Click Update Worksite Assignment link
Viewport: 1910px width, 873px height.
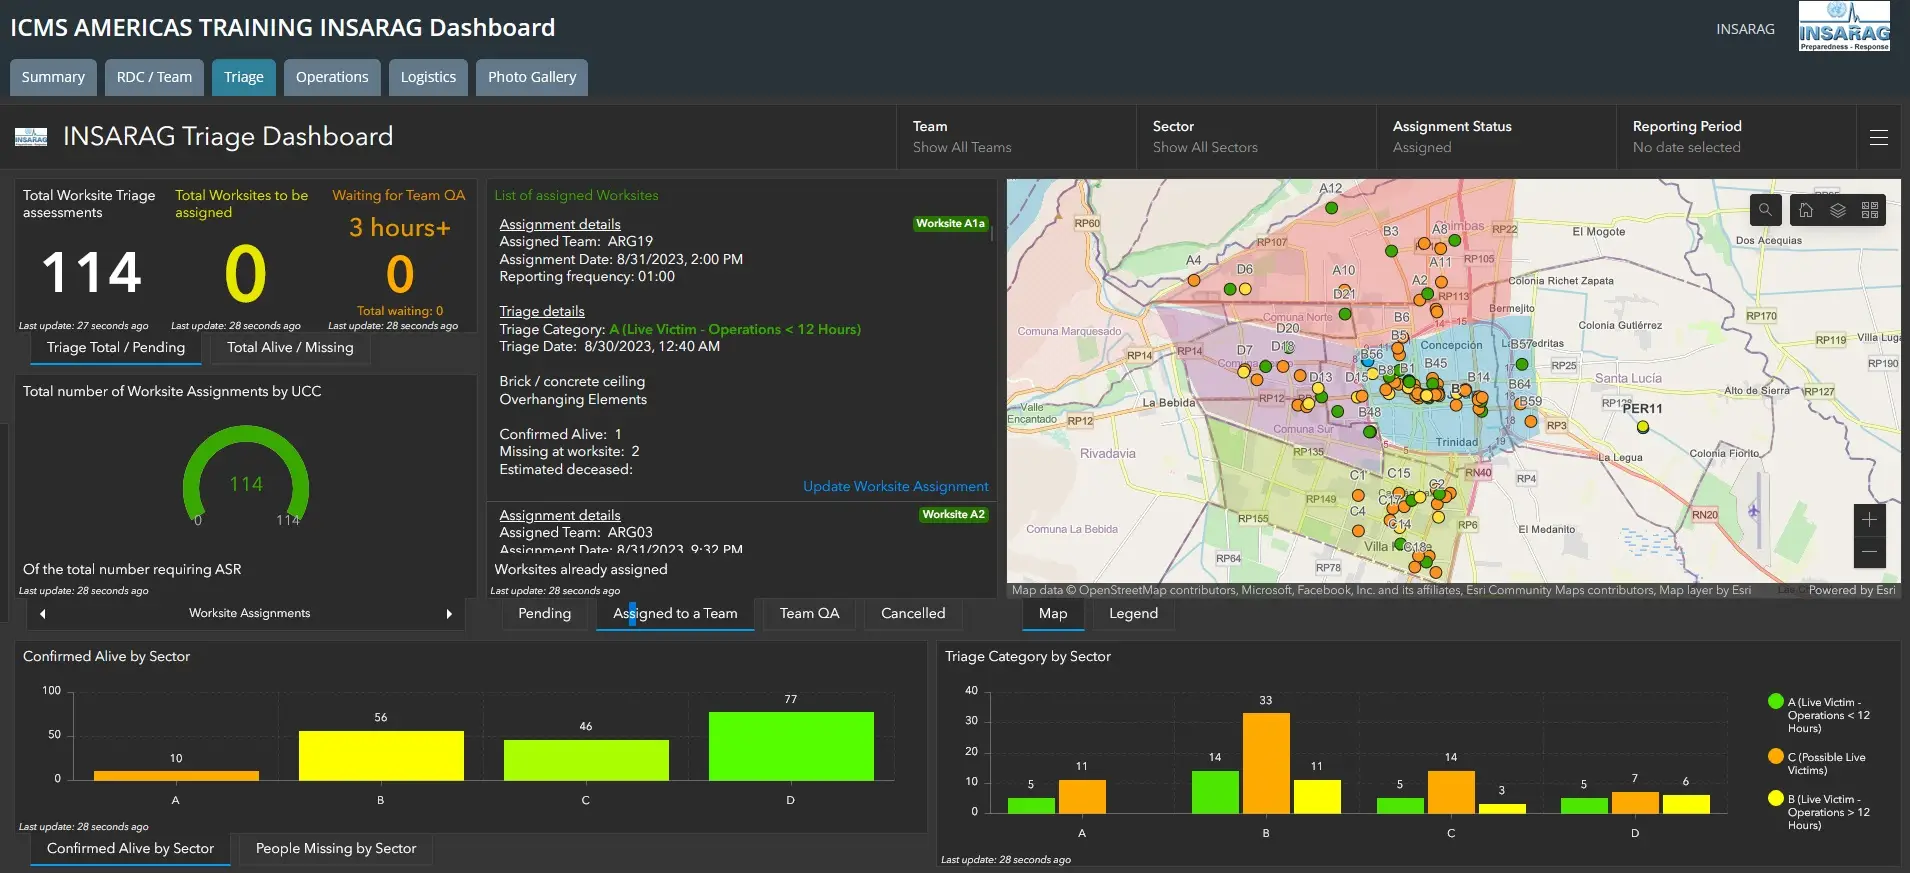(895, 487)
